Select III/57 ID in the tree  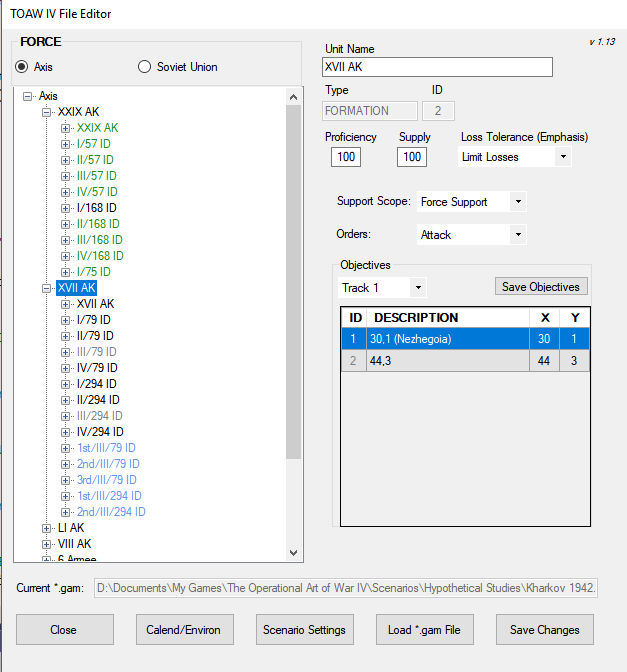(x=96, y=176)
